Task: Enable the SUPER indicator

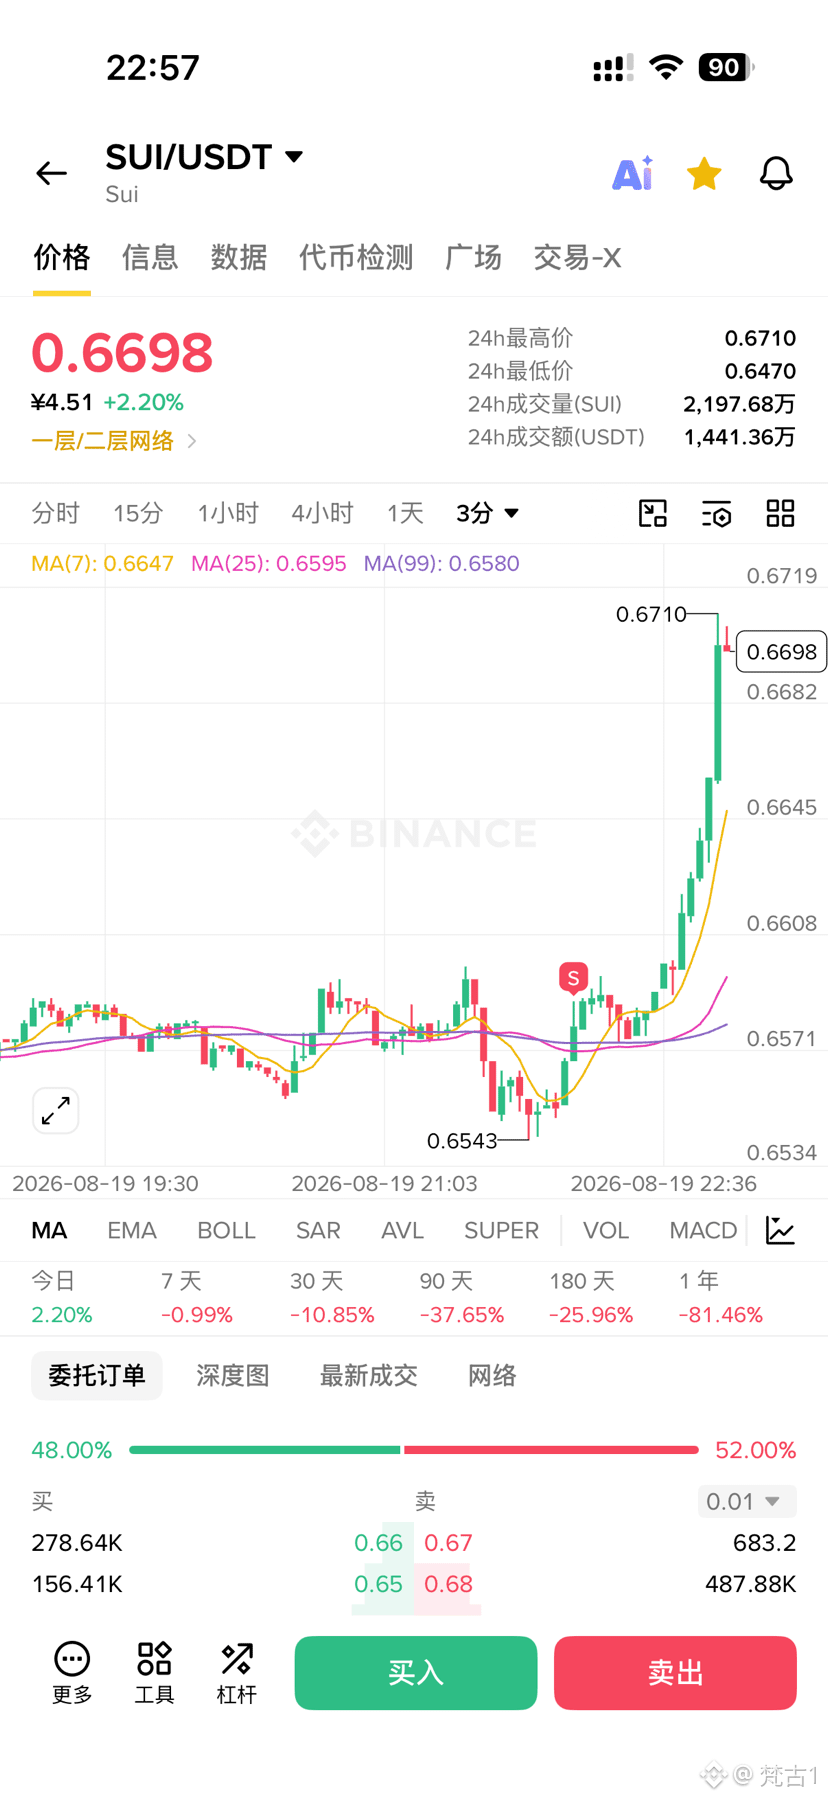Action: [x=501, y=1230]
